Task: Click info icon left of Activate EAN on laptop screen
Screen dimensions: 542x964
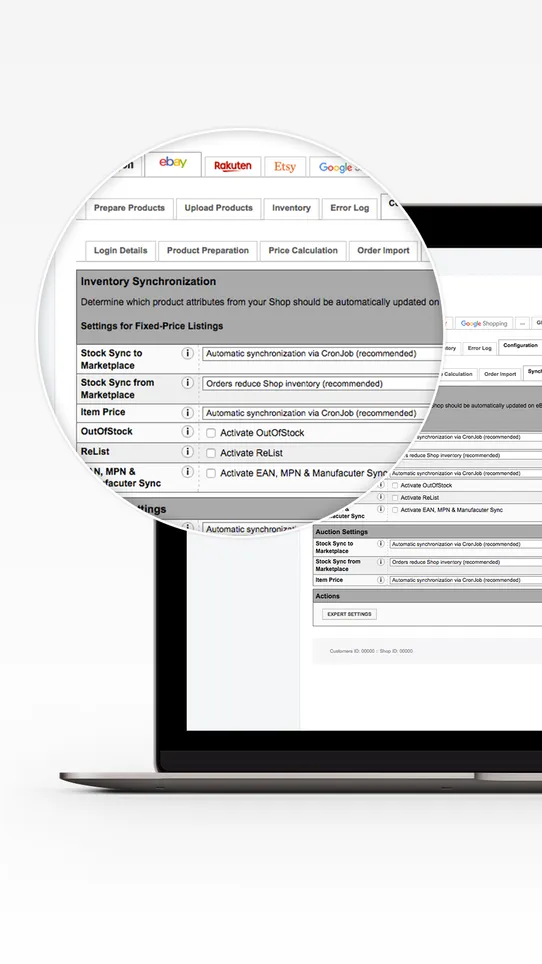Action: point(380,509)
